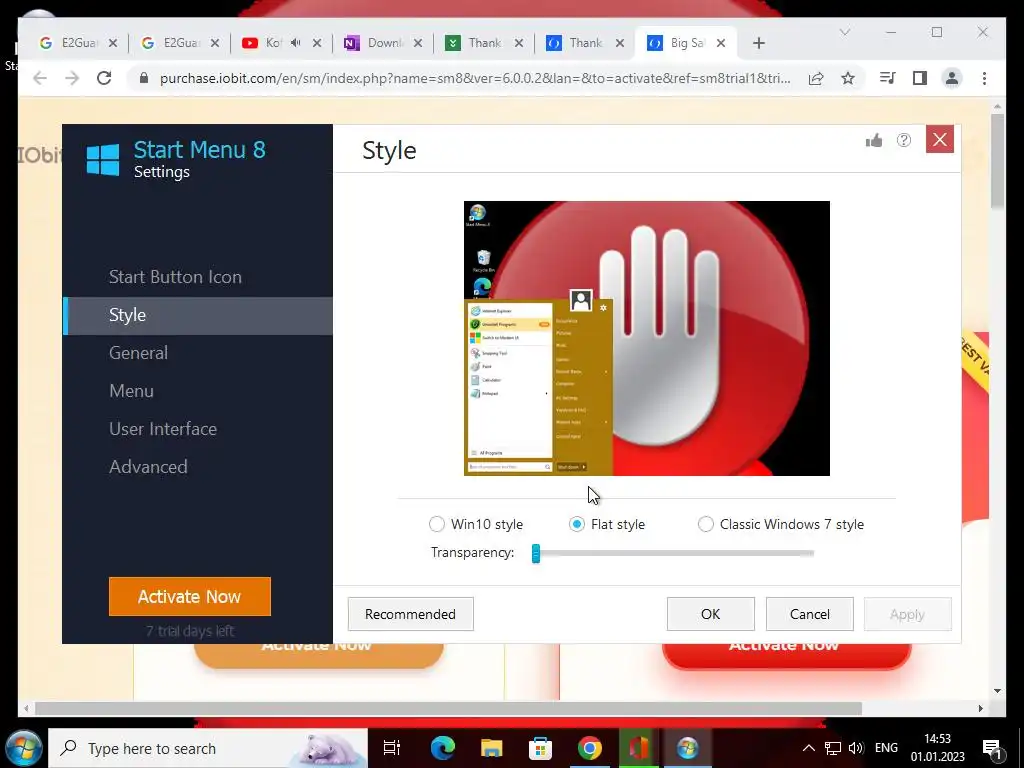The image size is (1024, 768).
Task: Click the ENG language indicator
Action: pos(886,748)
